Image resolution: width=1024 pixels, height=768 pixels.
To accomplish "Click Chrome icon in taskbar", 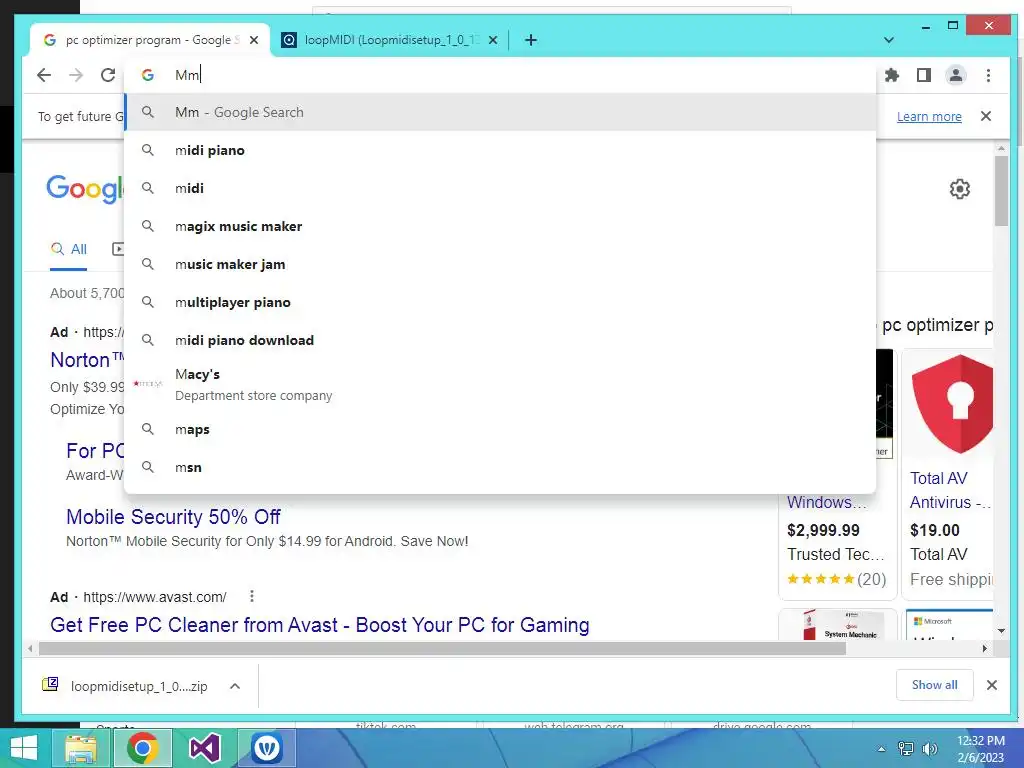I will (x=143, y=748).
